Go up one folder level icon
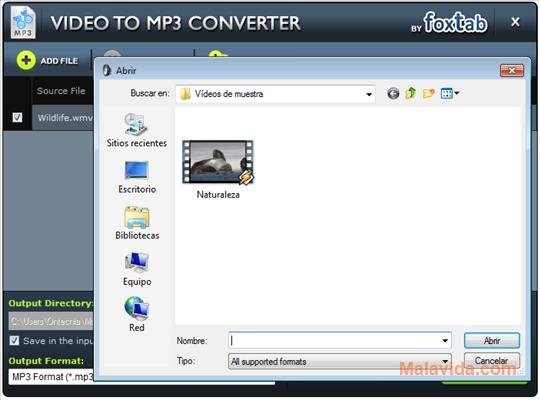The height and width of the screenshot is (400, 540). coord(411,93)
